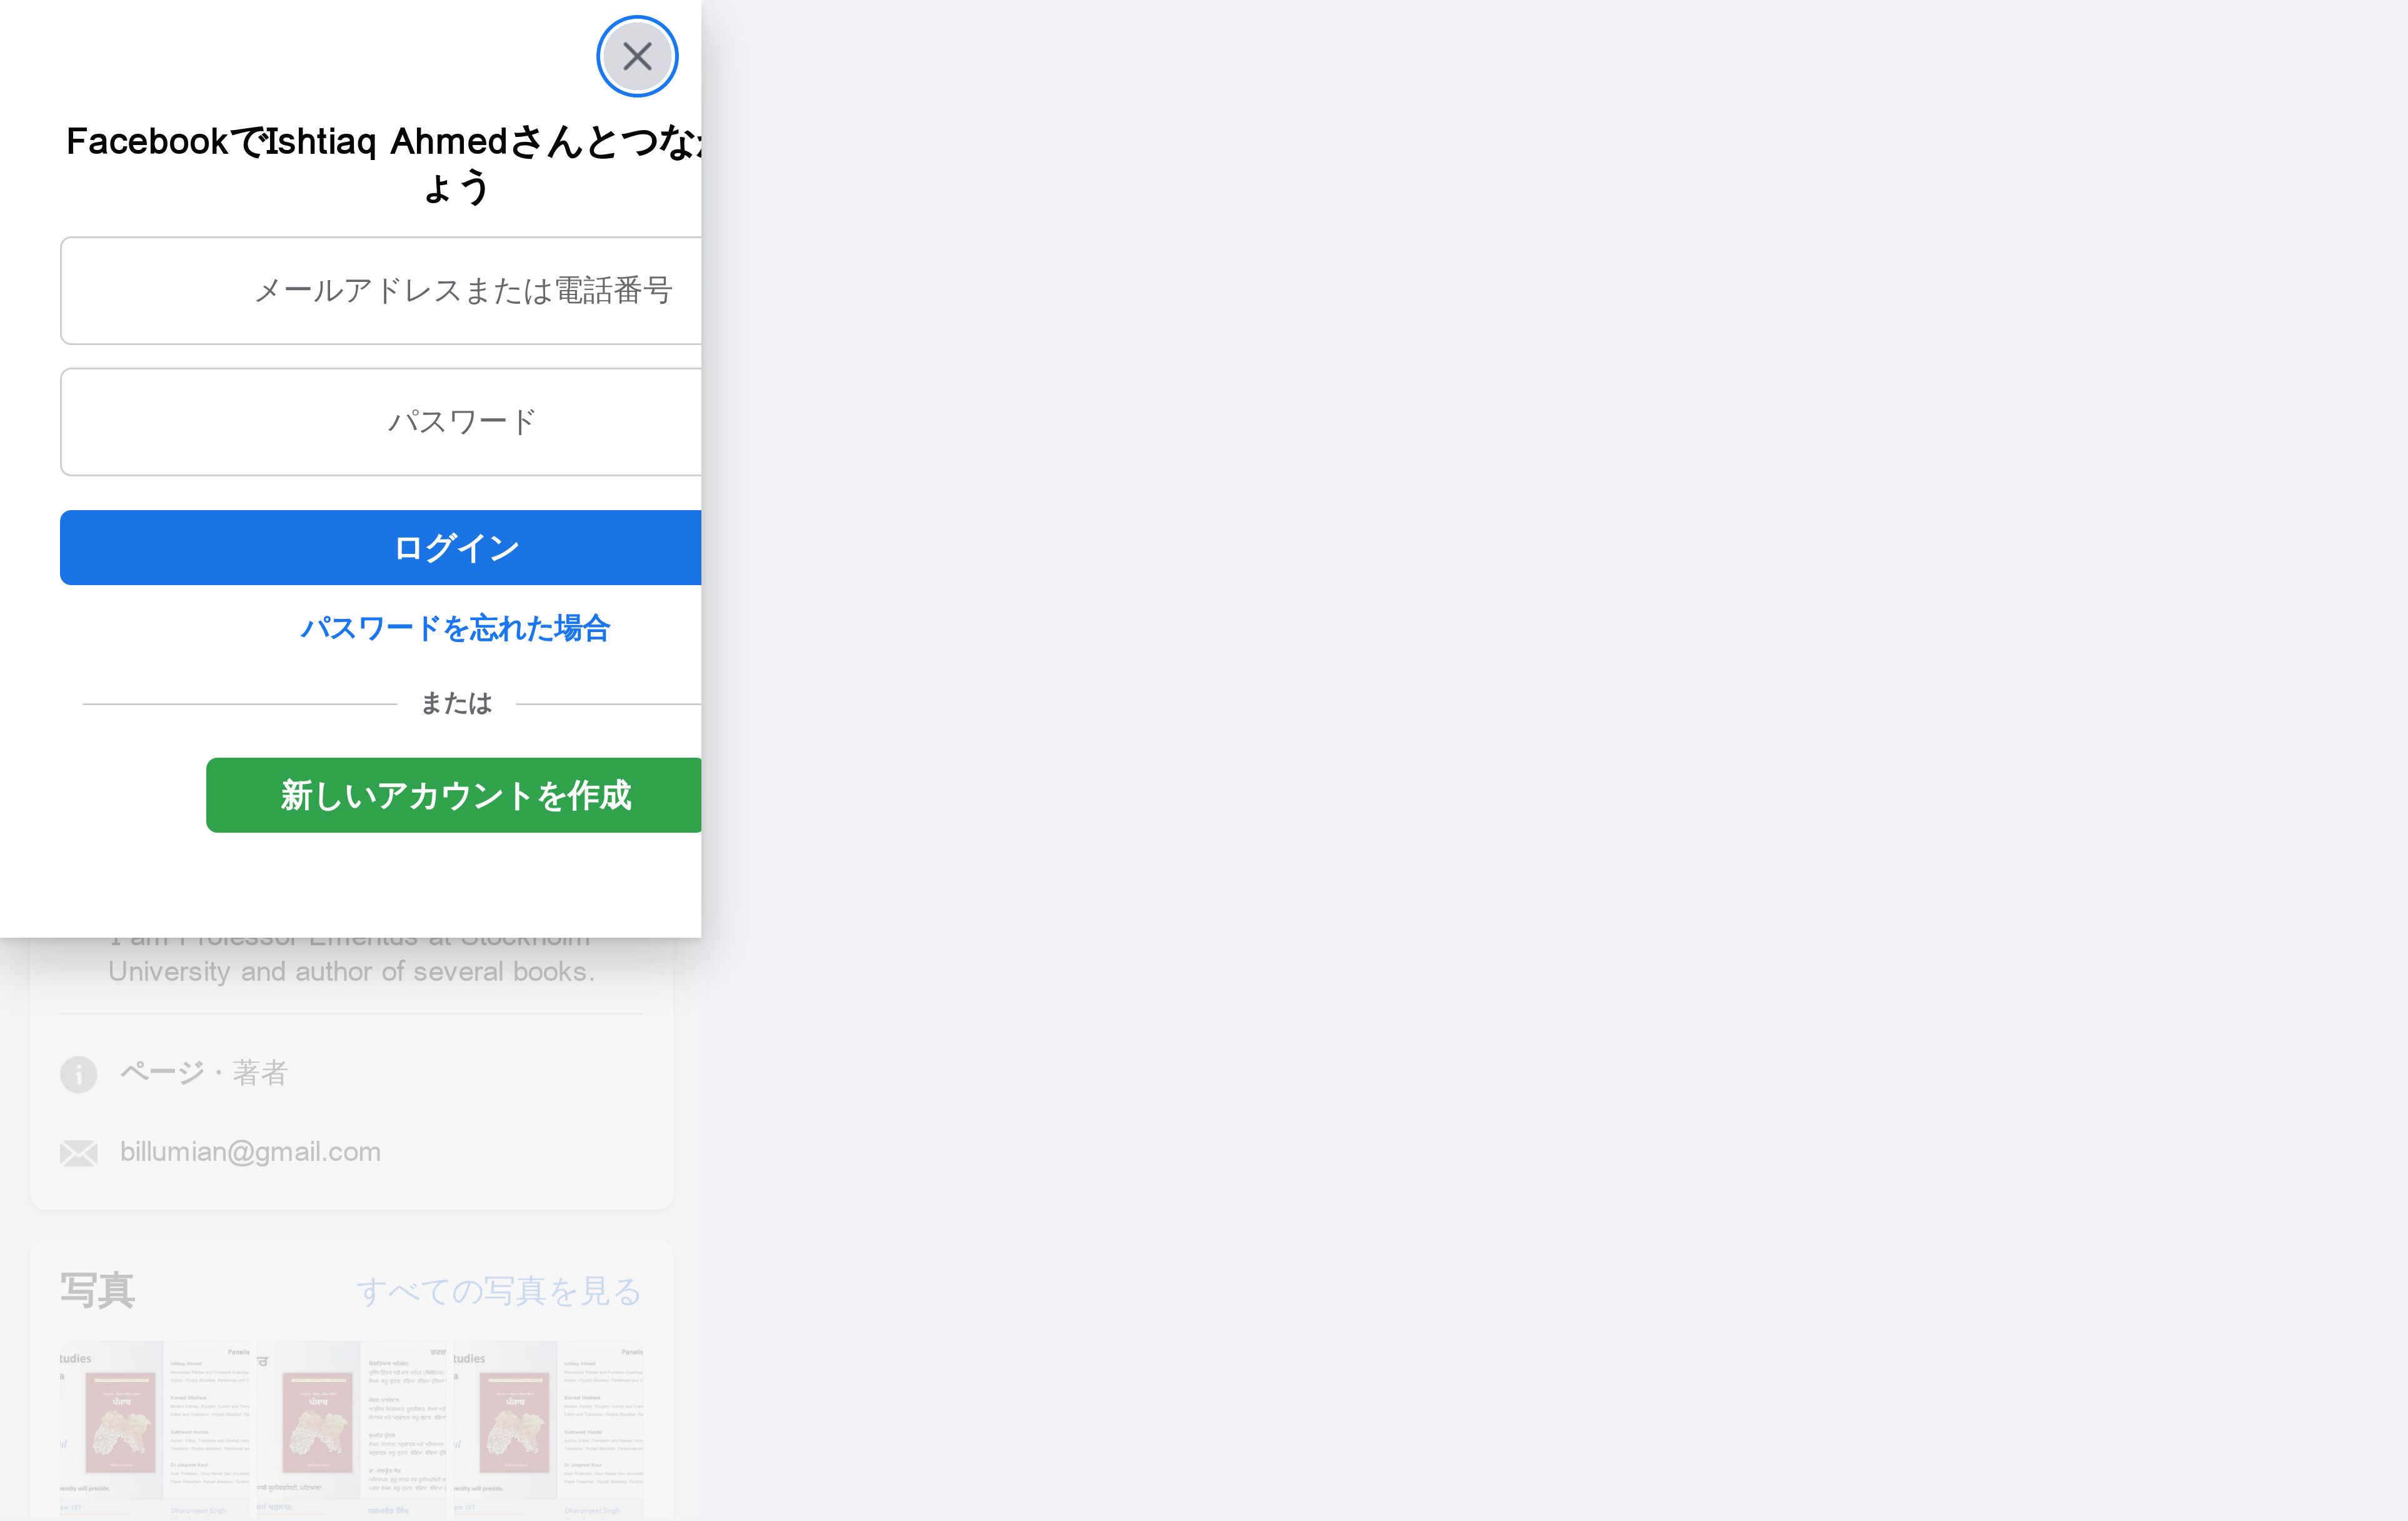Close the Facebook login dialog
The width and height of the screenshot is (2408, 1521).
pyautogui.click(x=637, y=56)
